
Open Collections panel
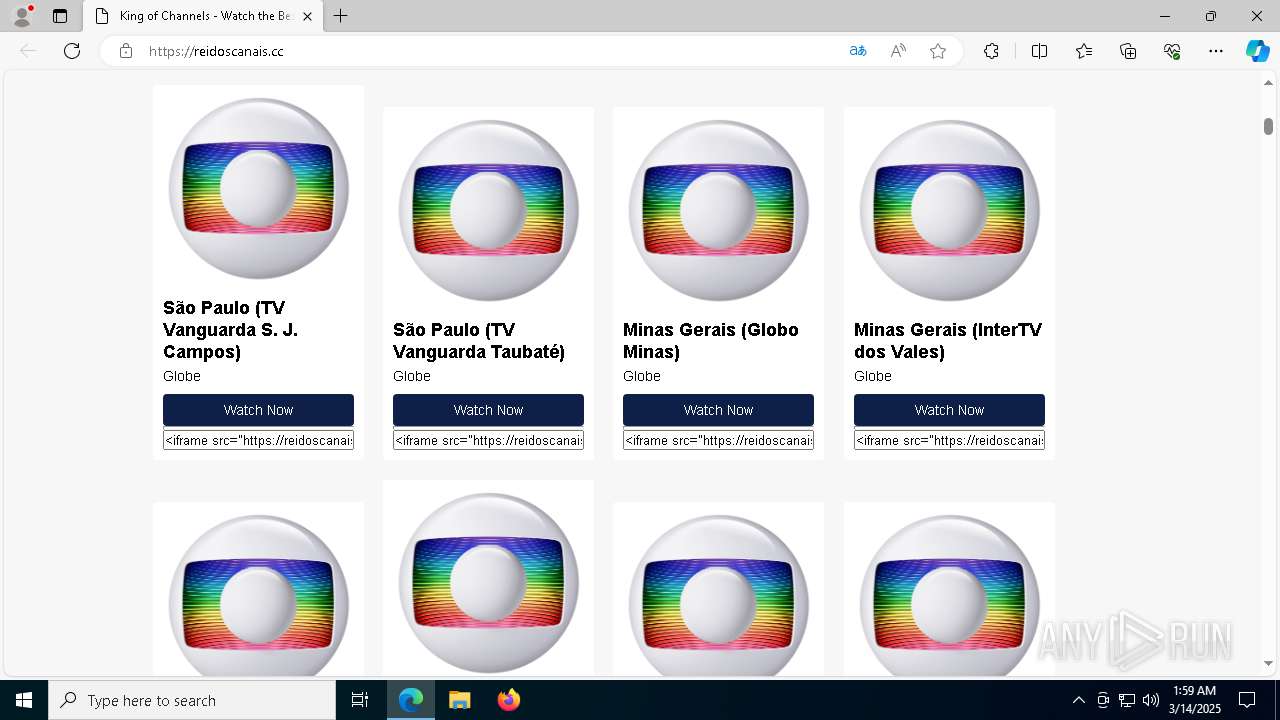click(1128, 51)
